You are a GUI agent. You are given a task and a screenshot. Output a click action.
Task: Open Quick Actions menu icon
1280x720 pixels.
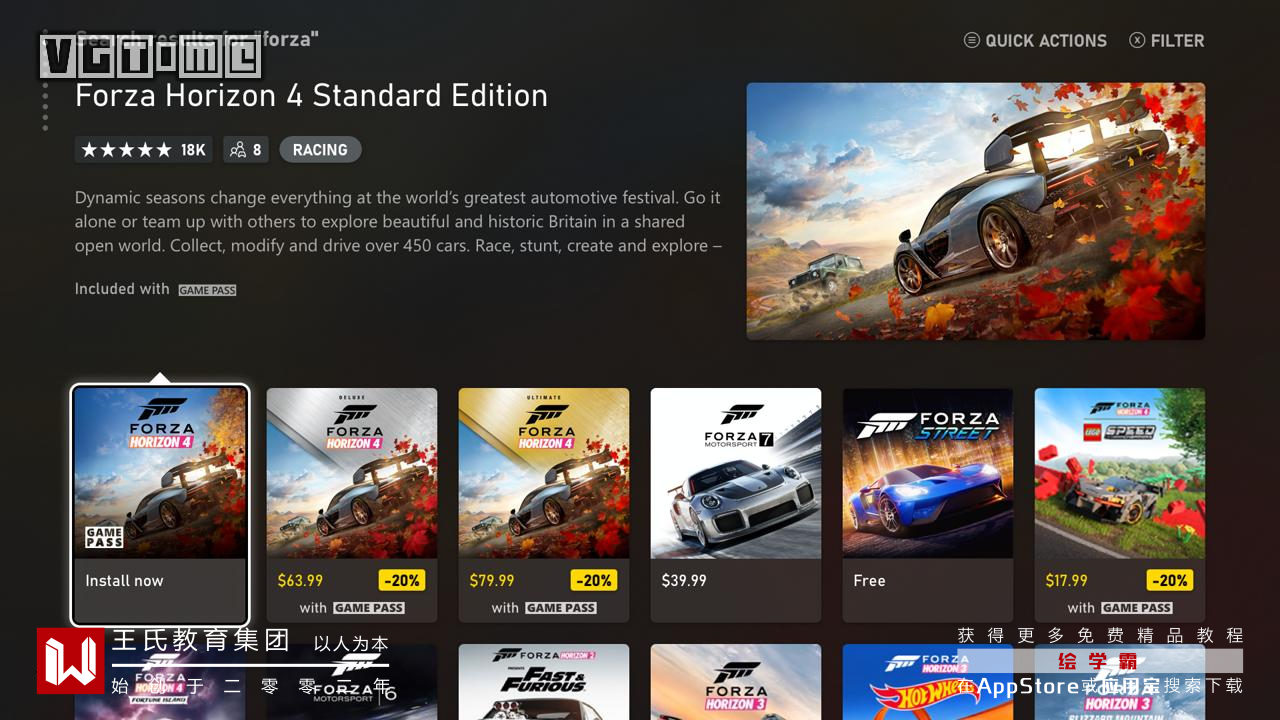[x=971, y=40]
